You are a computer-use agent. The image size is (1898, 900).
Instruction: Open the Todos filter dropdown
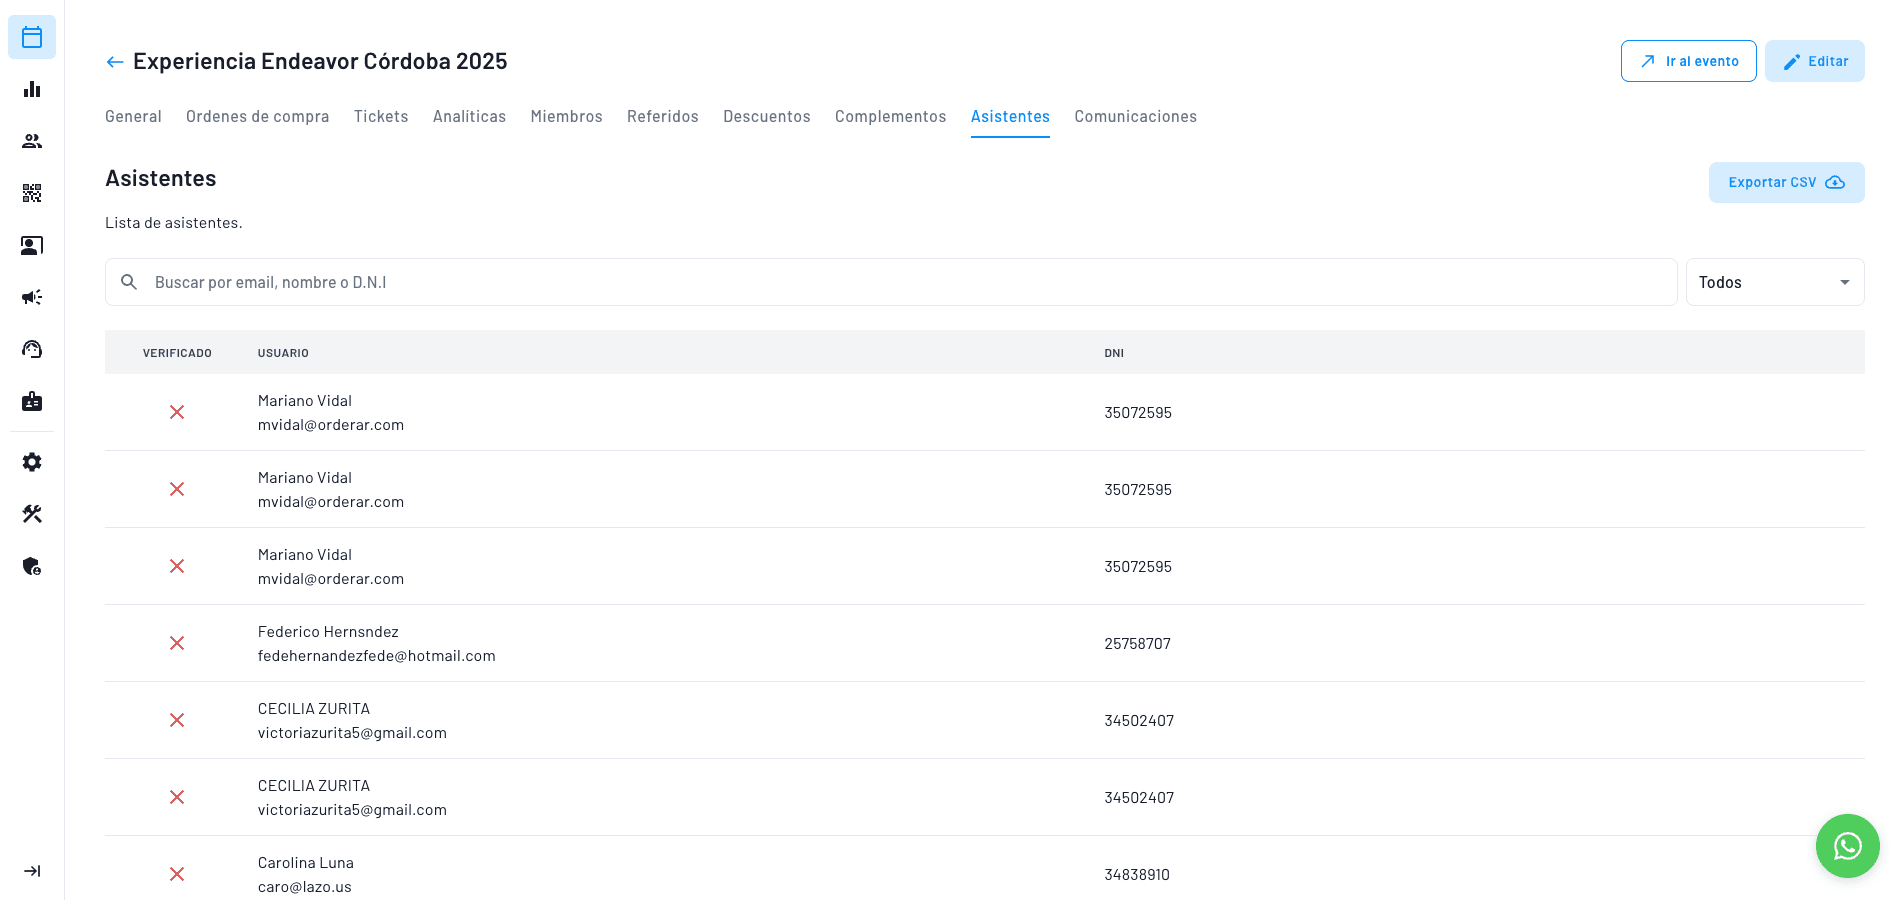coord(1775,282)
